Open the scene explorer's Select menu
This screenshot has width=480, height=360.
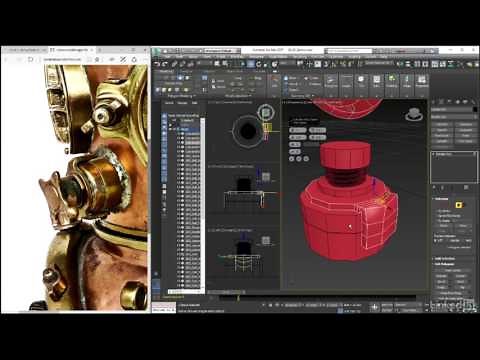(x=169, y=103)
